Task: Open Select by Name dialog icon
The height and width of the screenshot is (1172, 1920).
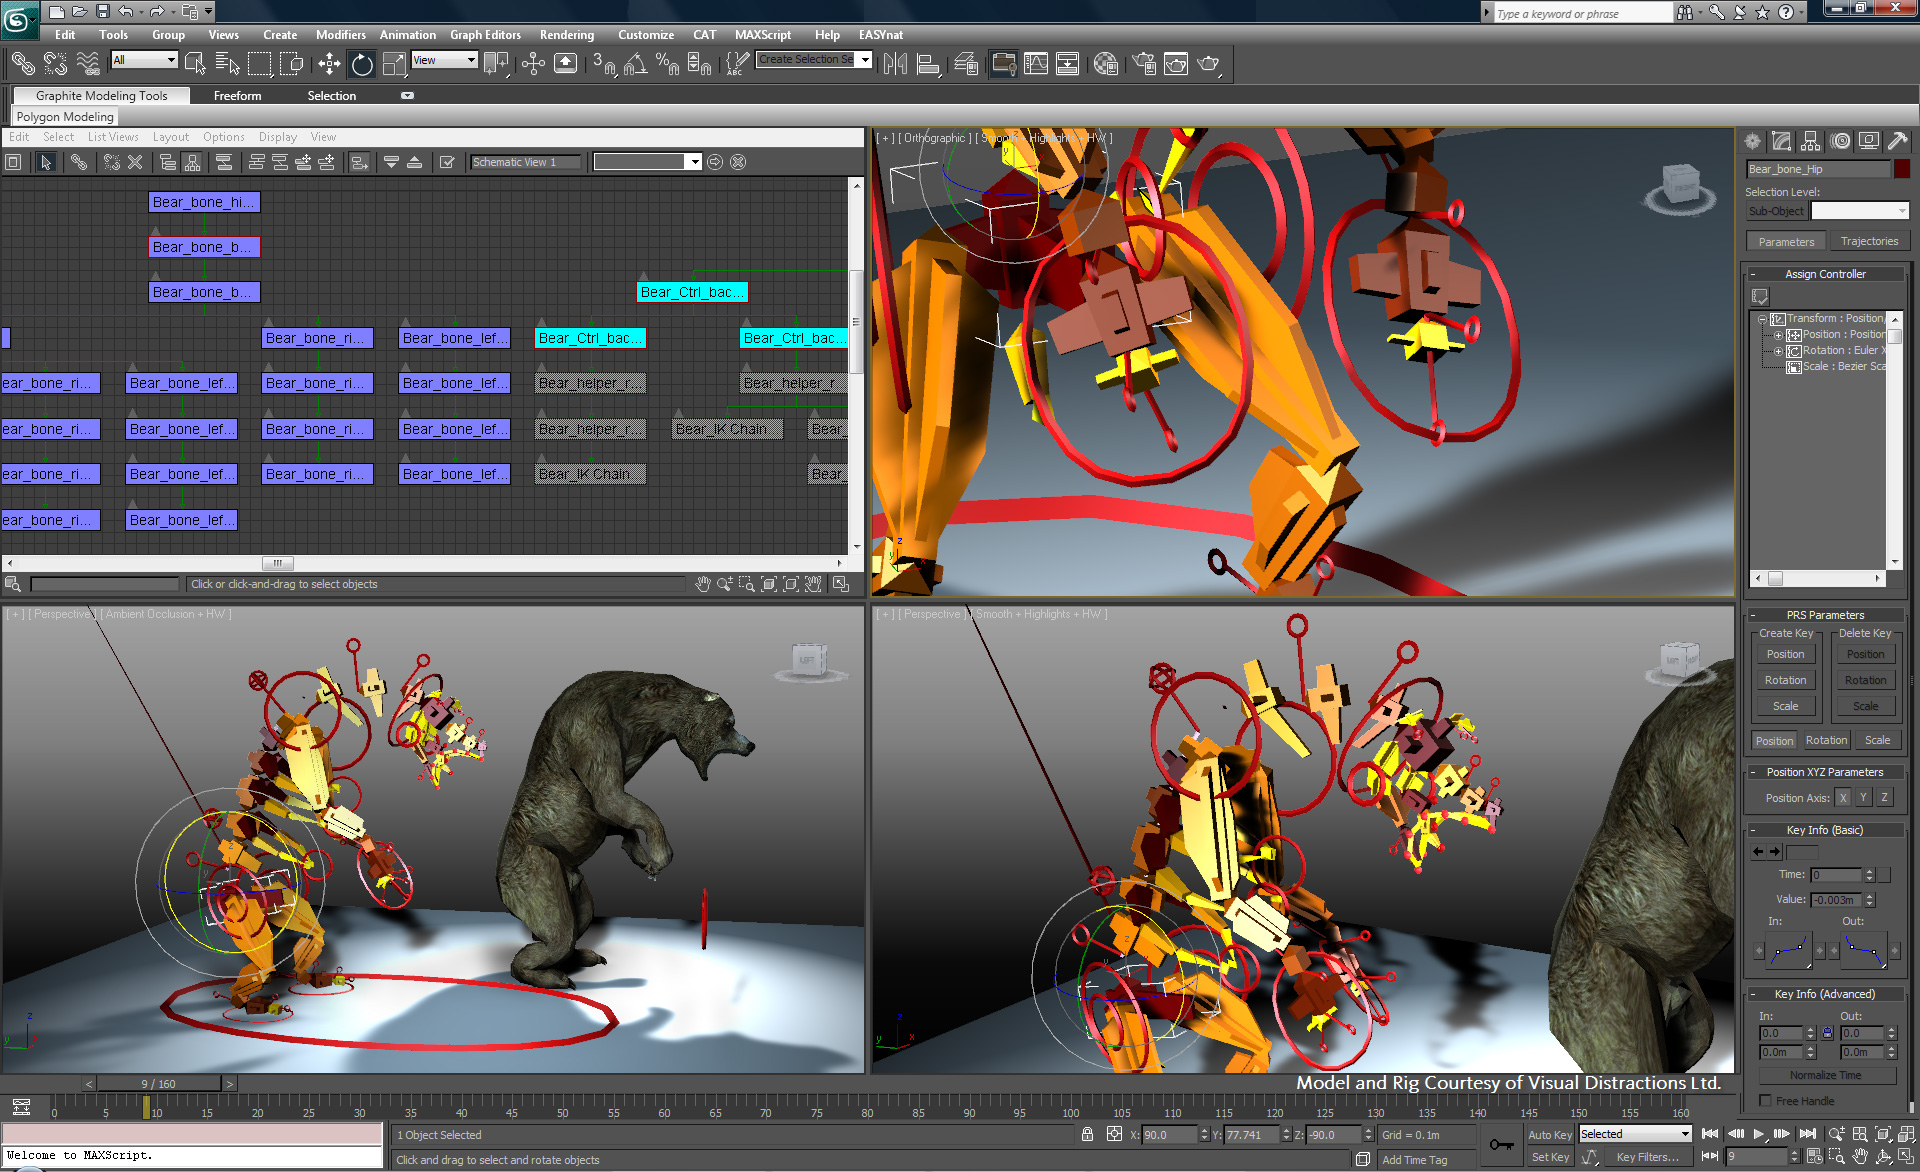Action: (227, 64)
